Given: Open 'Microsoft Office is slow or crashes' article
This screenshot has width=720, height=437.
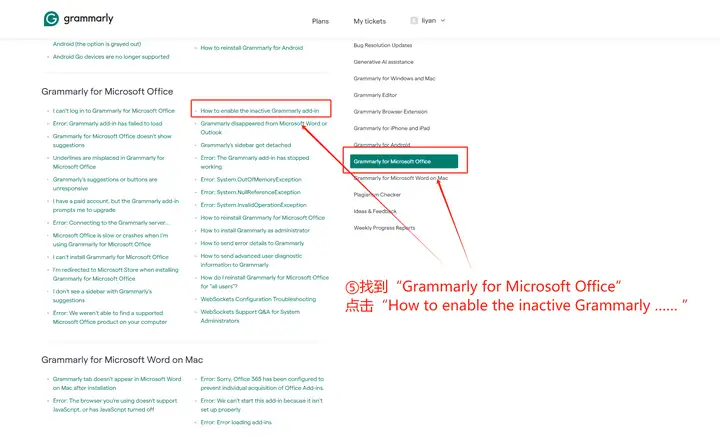Looking at the screenshot, I should [x=110, y=240].
